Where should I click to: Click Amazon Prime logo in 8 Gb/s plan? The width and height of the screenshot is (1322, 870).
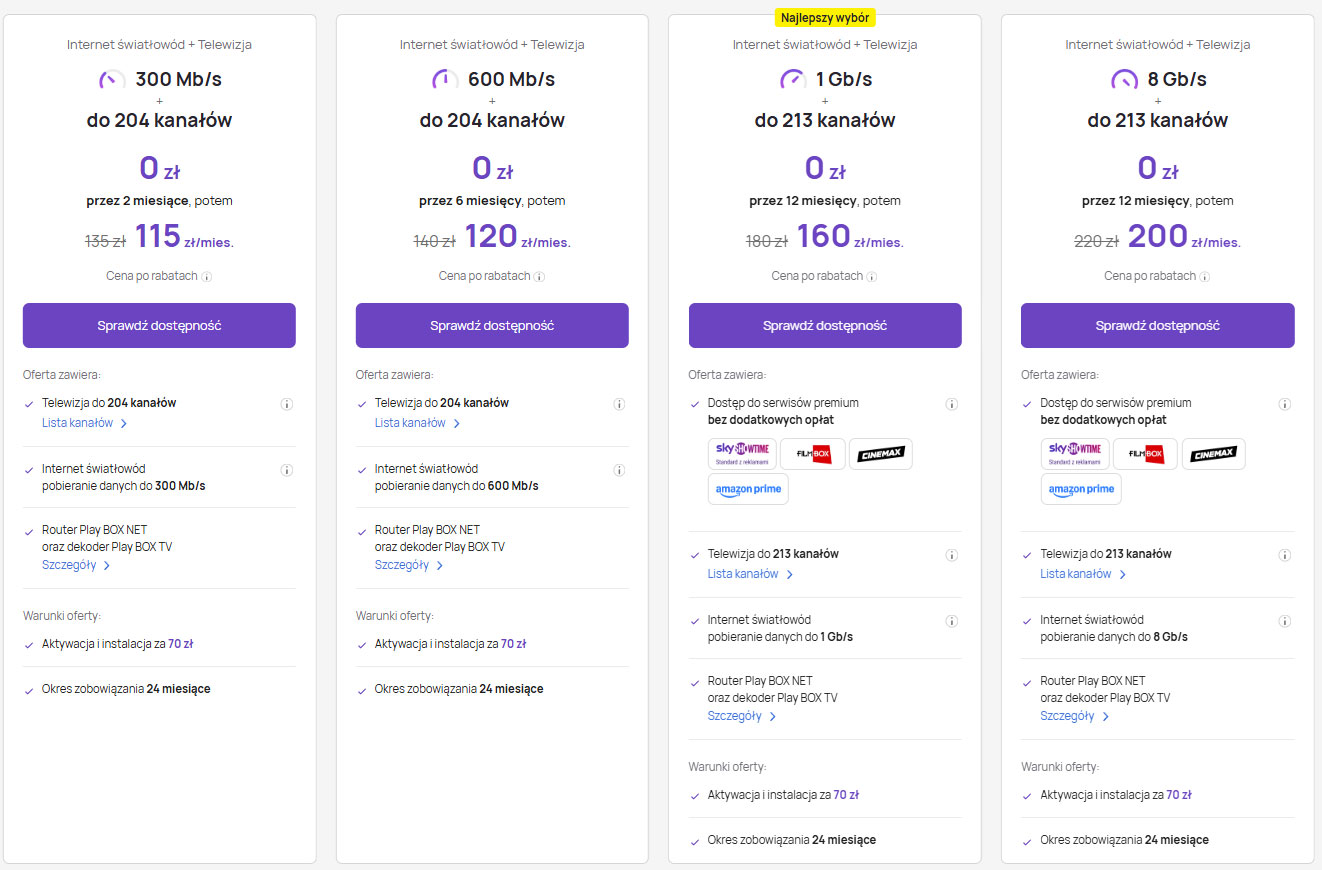[1081, 489]
